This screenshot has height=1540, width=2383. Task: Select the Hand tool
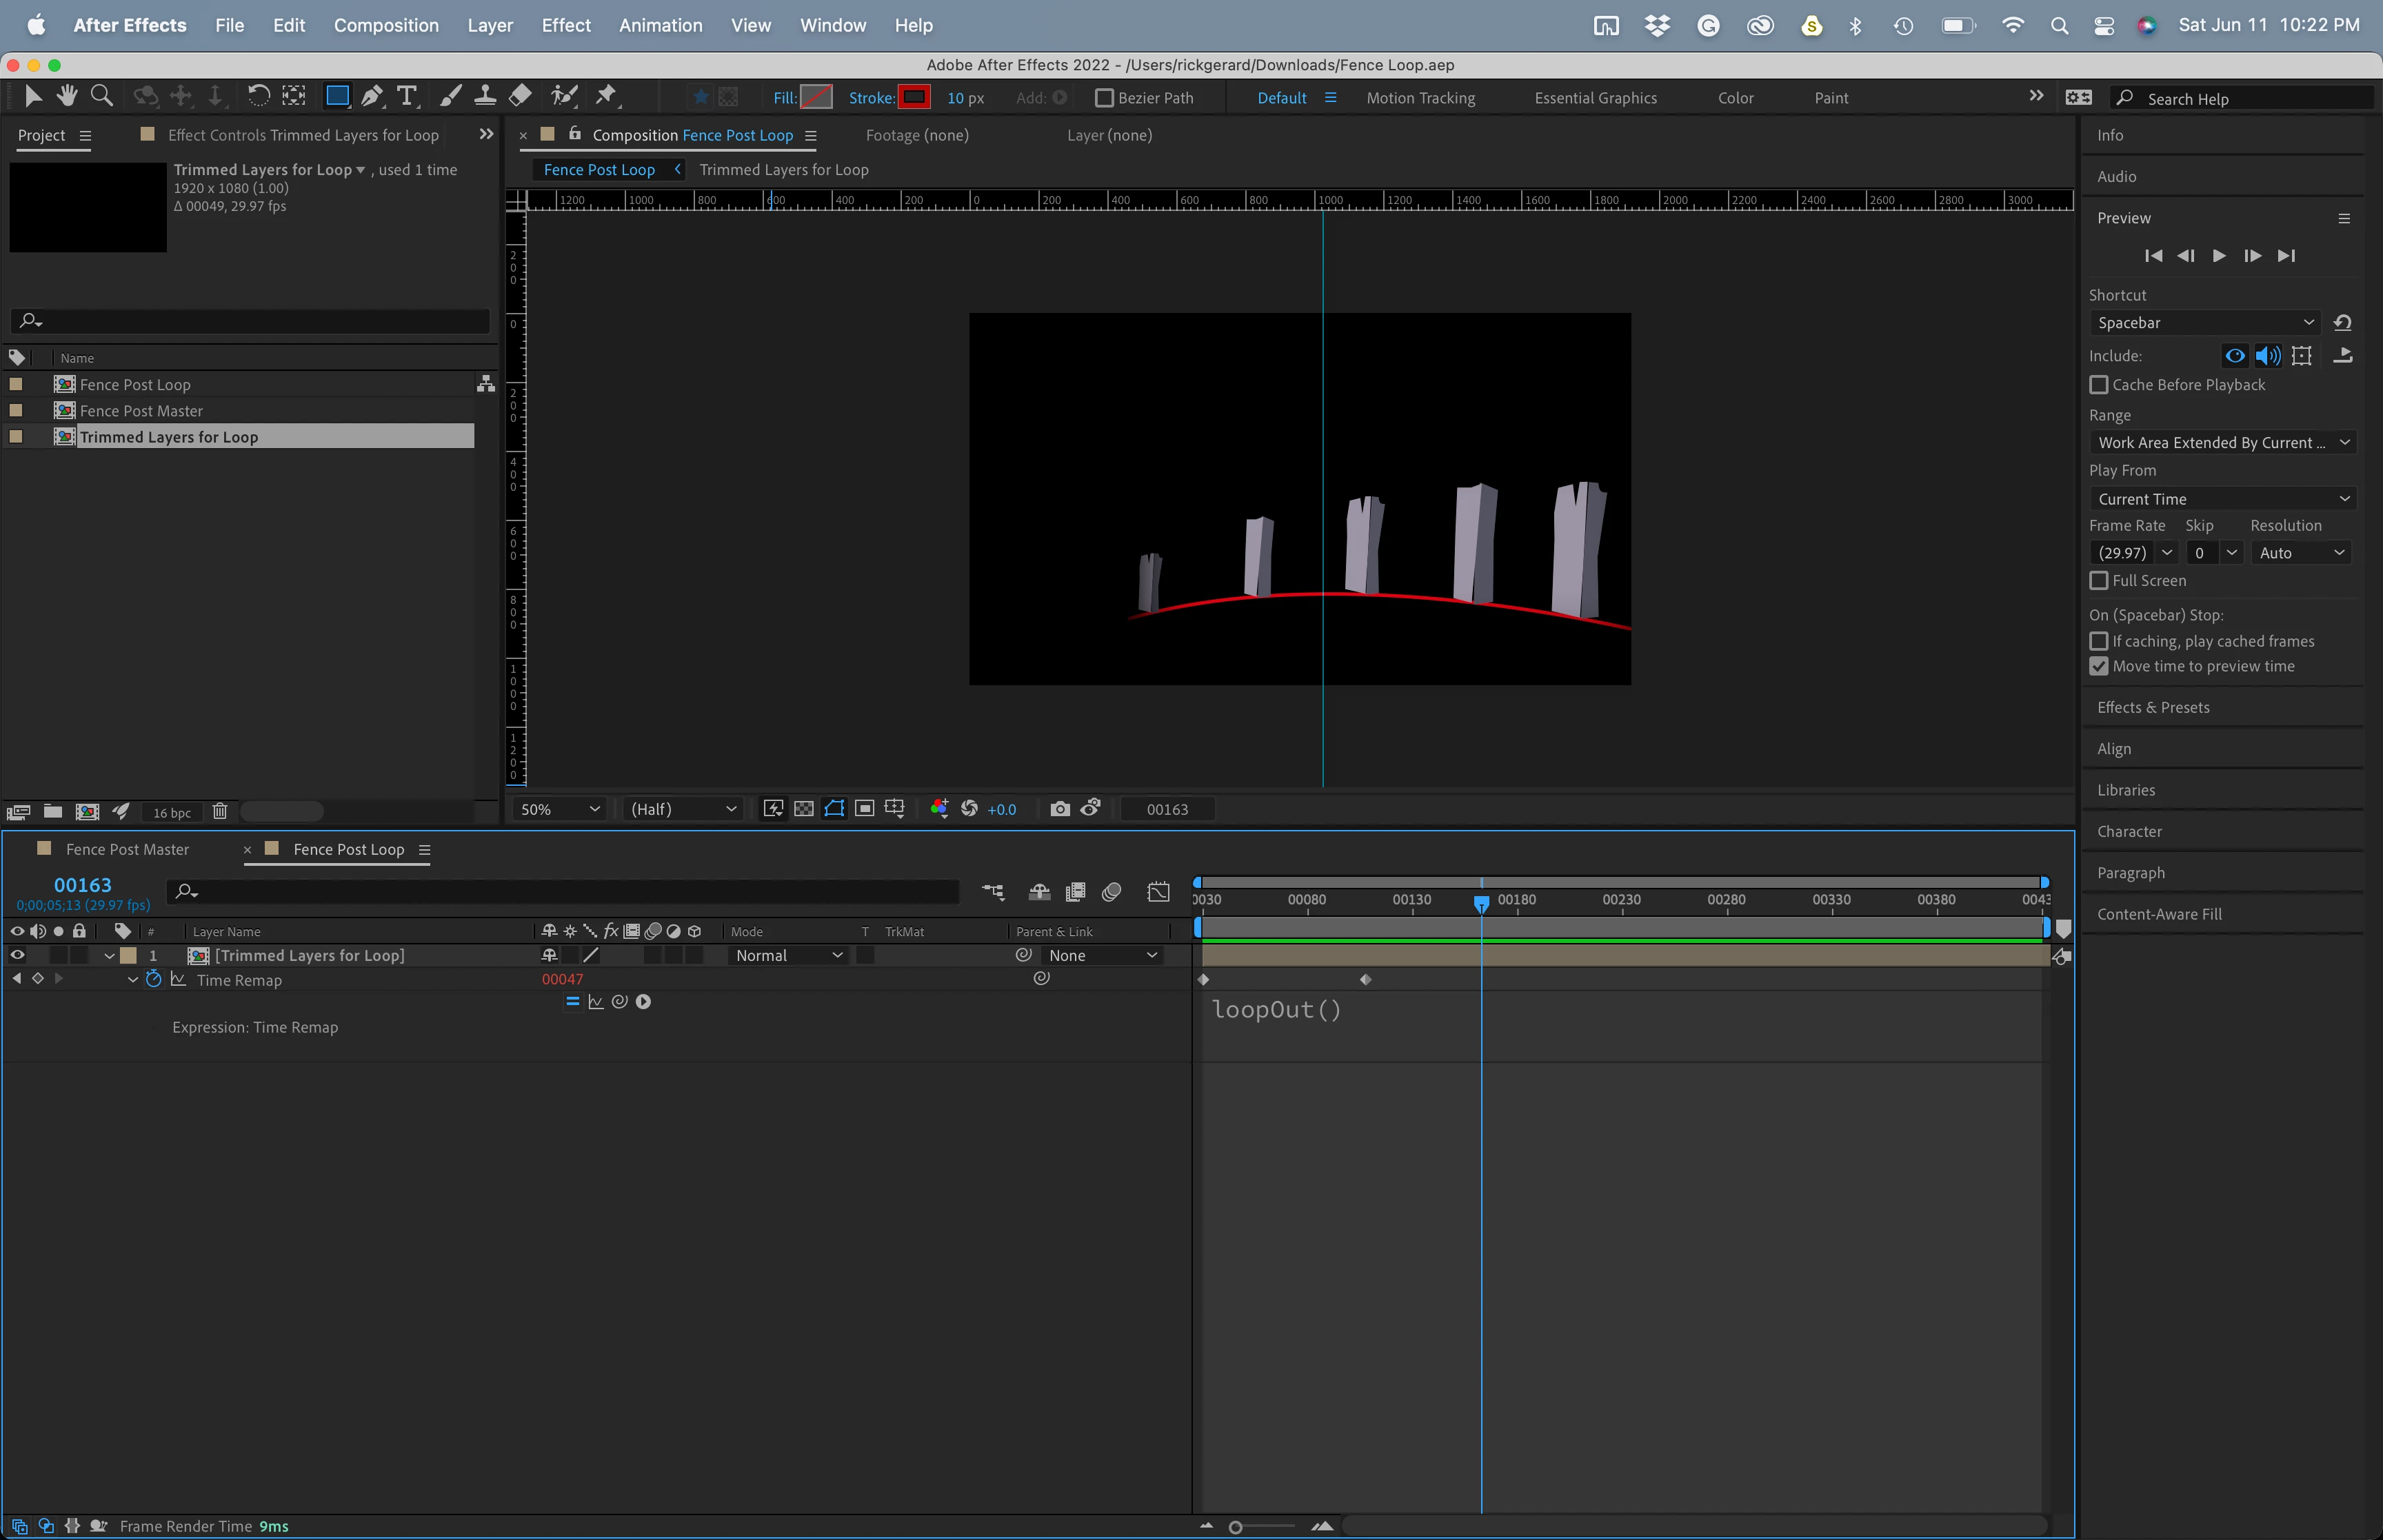pyautogui.click(x=67, y=96)
